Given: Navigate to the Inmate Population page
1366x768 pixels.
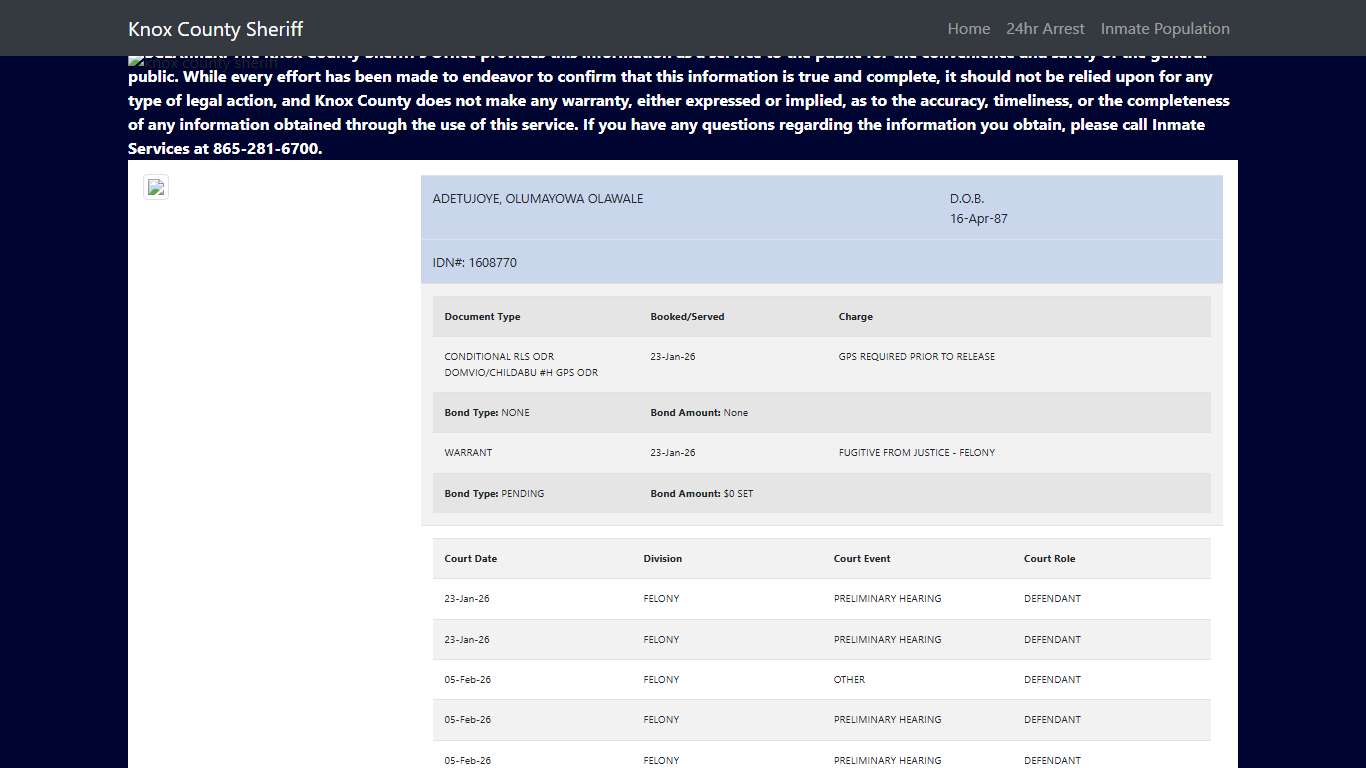Looking at the screenshot, I should pos(1165,28).
